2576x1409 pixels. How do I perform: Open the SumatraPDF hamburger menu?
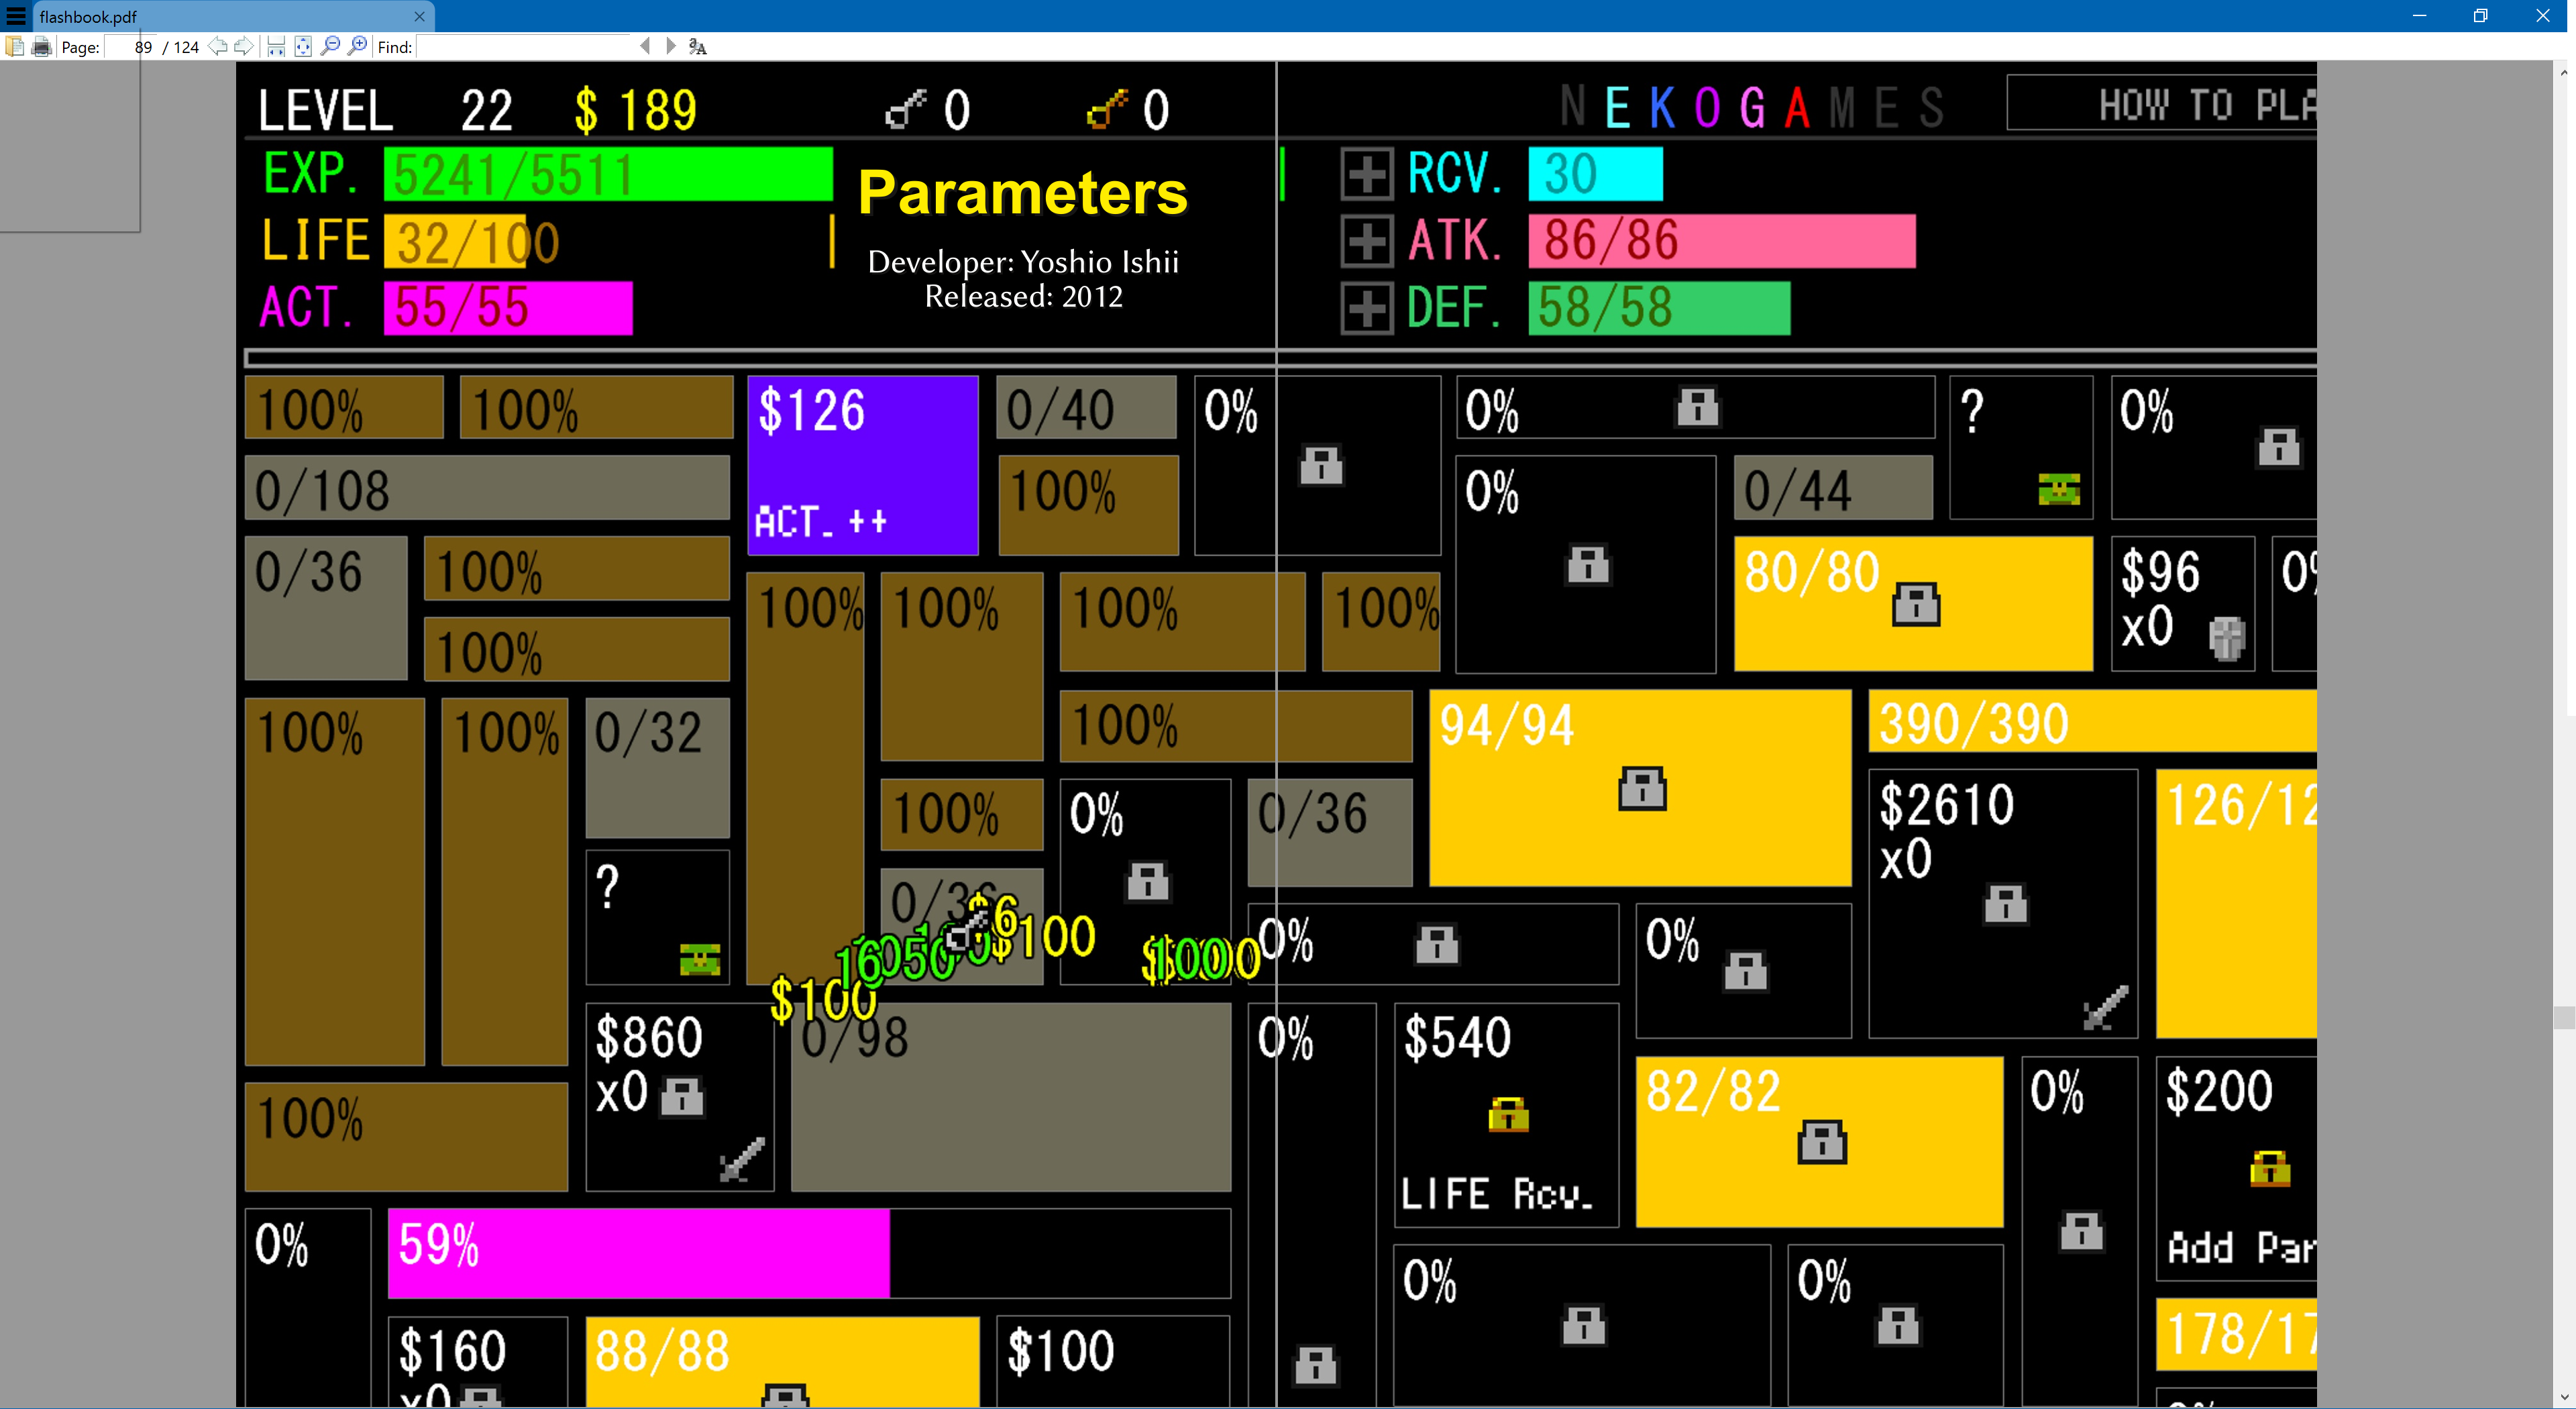[x=16, y=16]
